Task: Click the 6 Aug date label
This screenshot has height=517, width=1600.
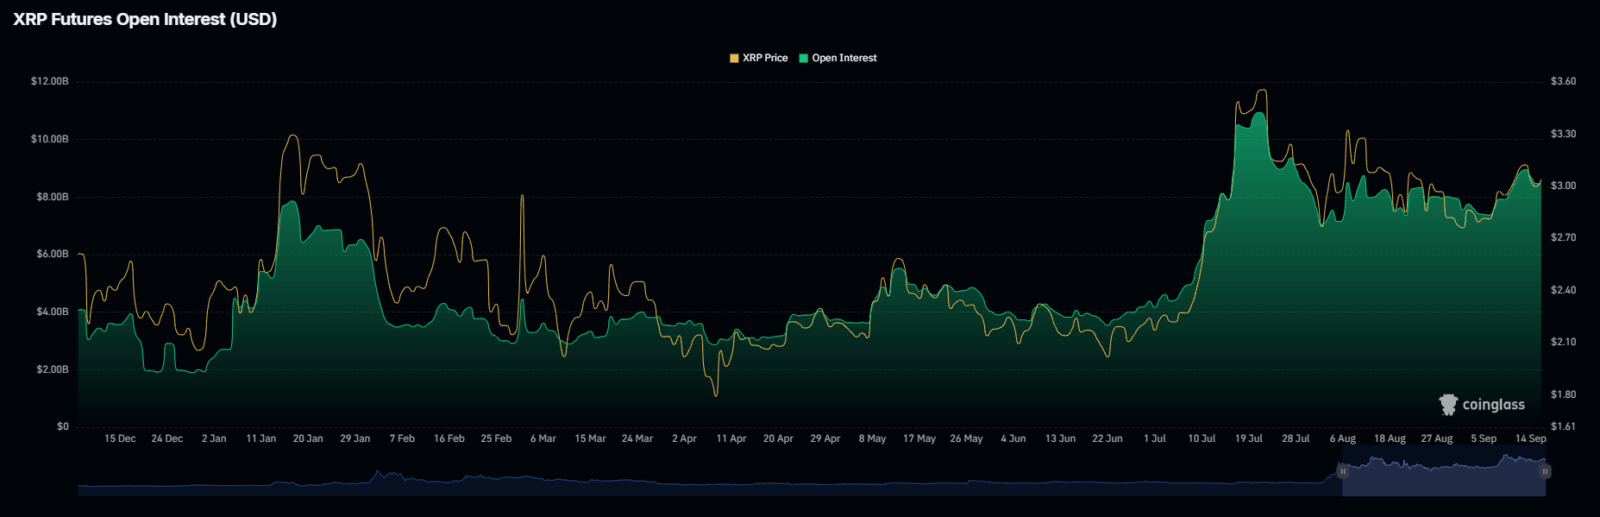Action: [1343, 439]
